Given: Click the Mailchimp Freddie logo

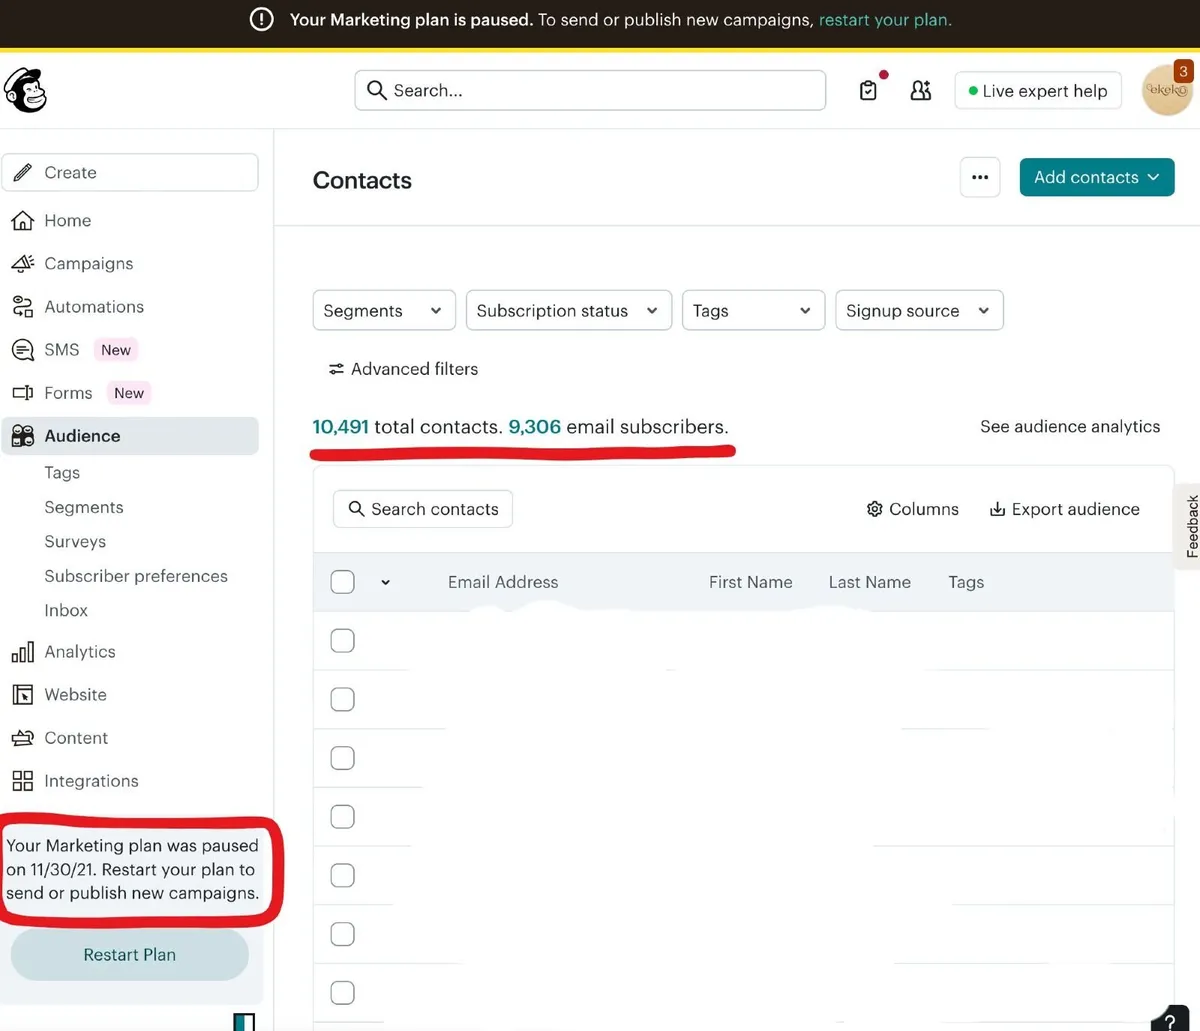Looking at the screenshot, I should coord(25,91).
